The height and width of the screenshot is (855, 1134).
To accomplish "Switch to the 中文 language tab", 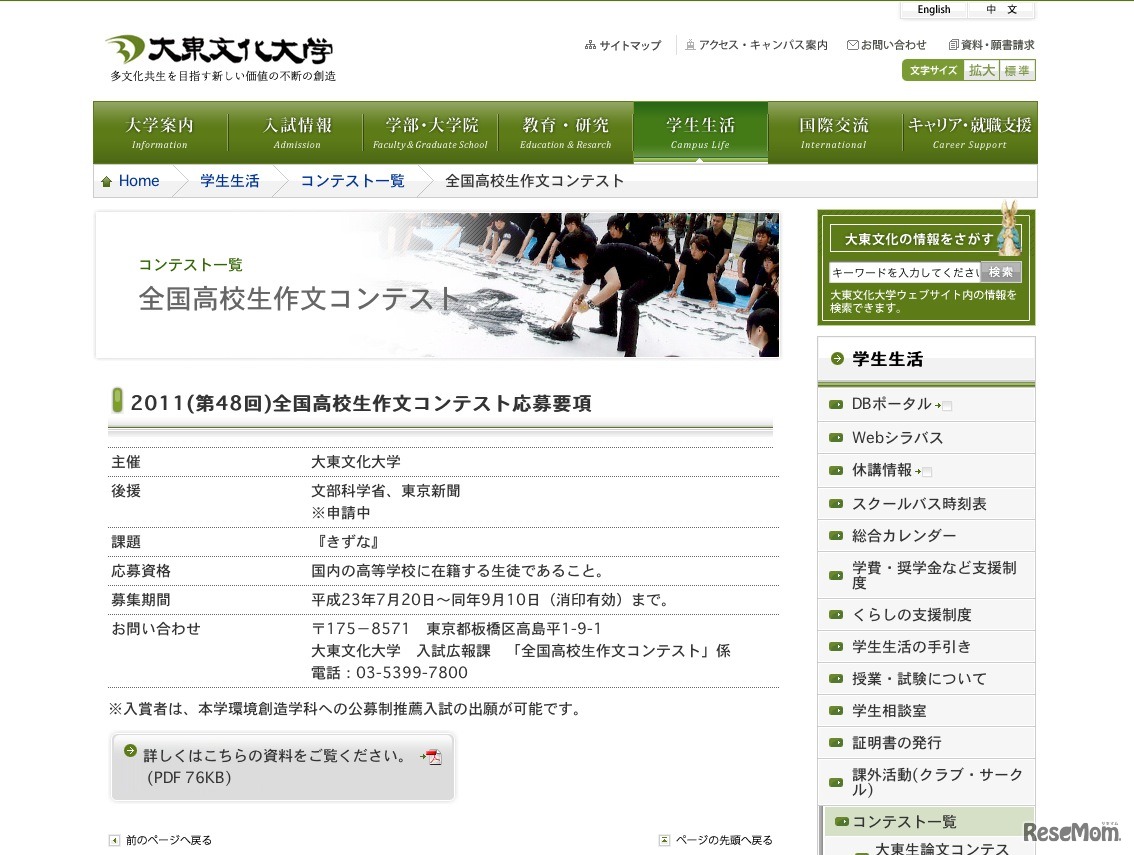I will tap(1001, 9).
